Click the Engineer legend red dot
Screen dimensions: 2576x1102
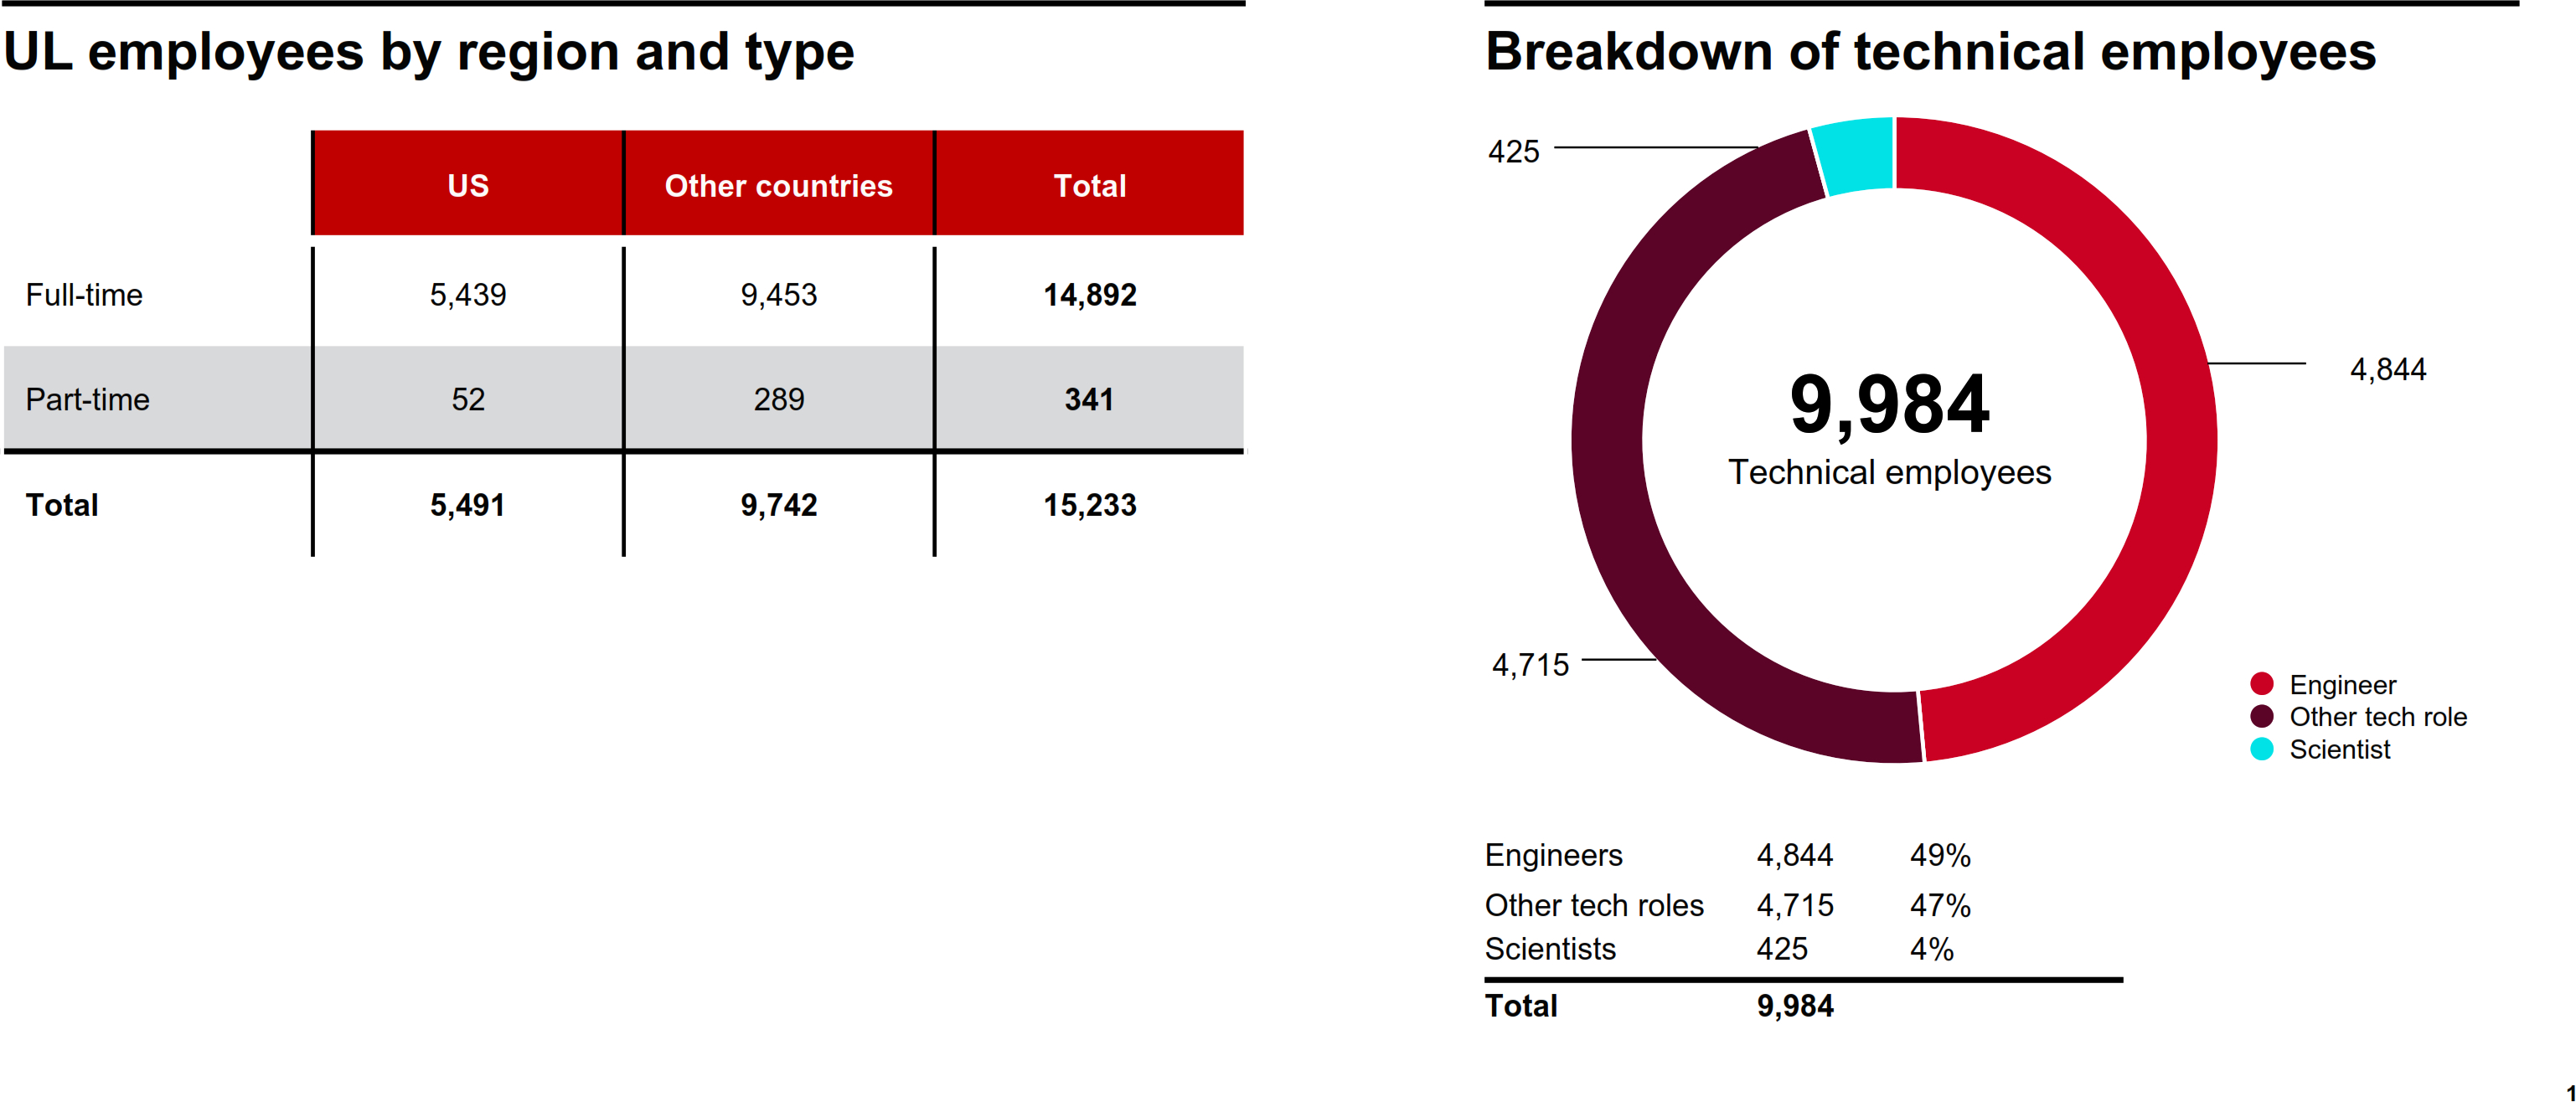[2261, 684]
